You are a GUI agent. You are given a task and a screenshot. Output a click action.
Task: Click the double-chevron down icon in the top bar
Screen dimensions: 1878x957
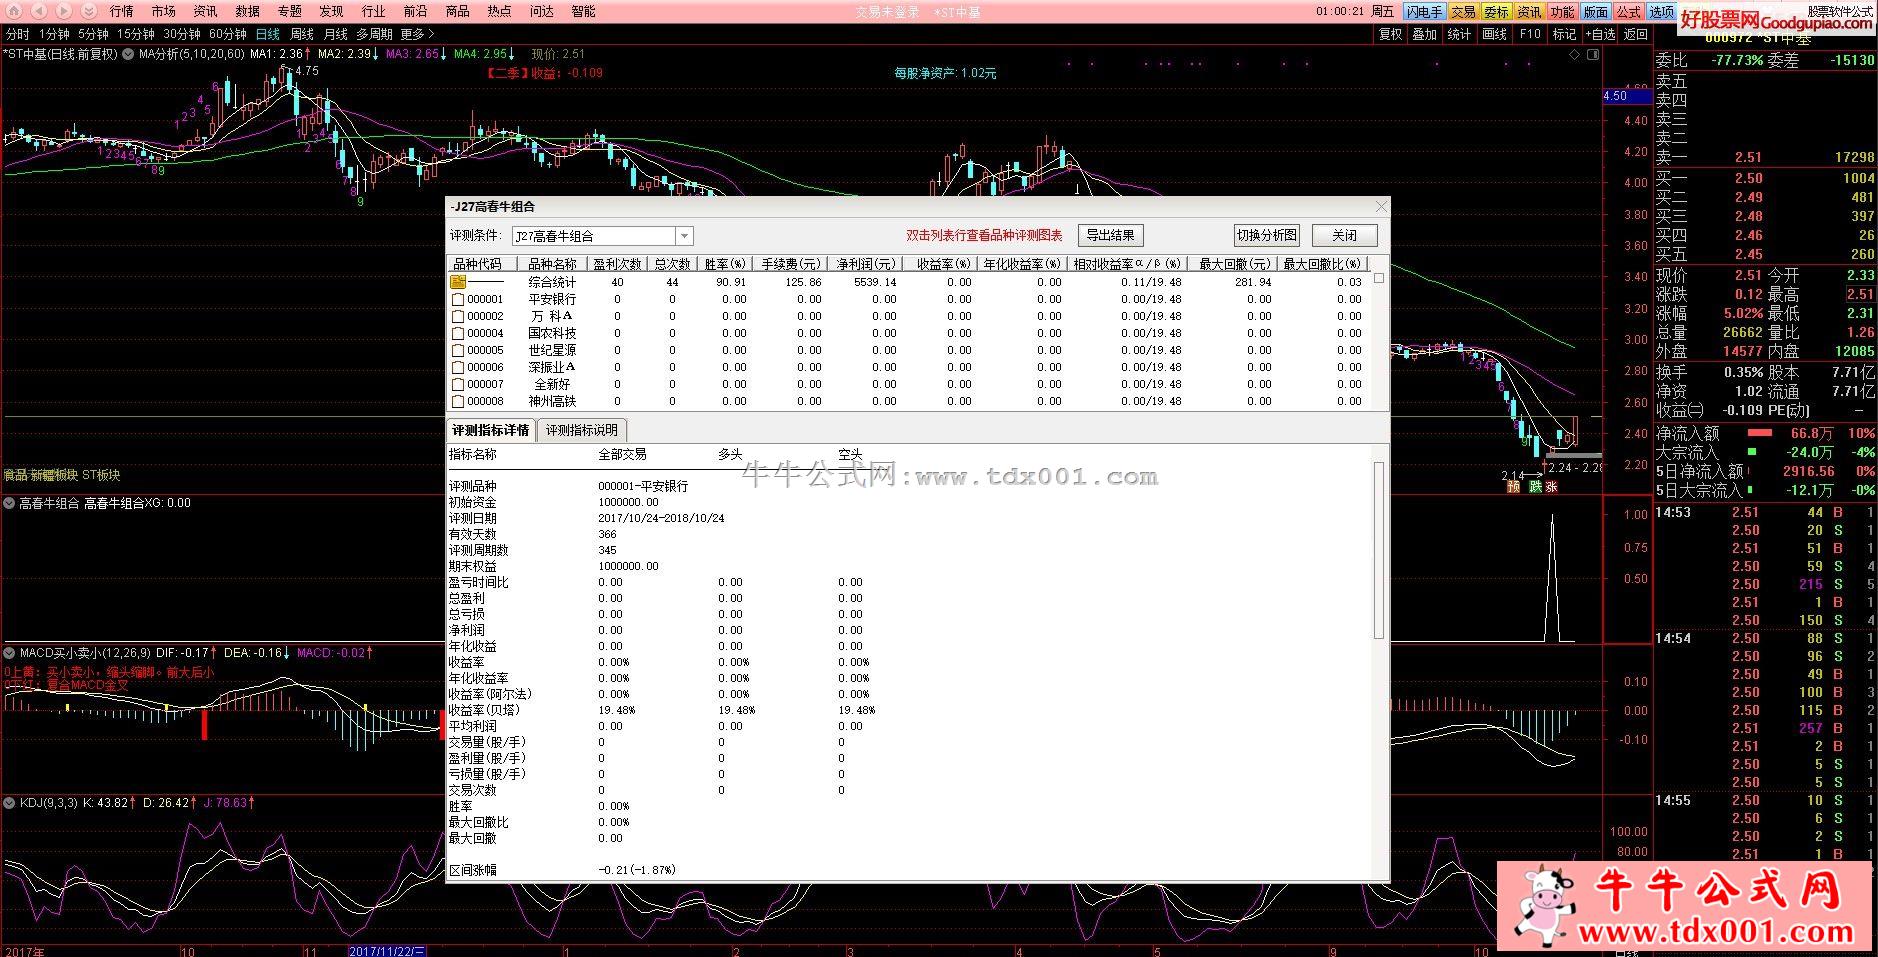coord(88,11)
